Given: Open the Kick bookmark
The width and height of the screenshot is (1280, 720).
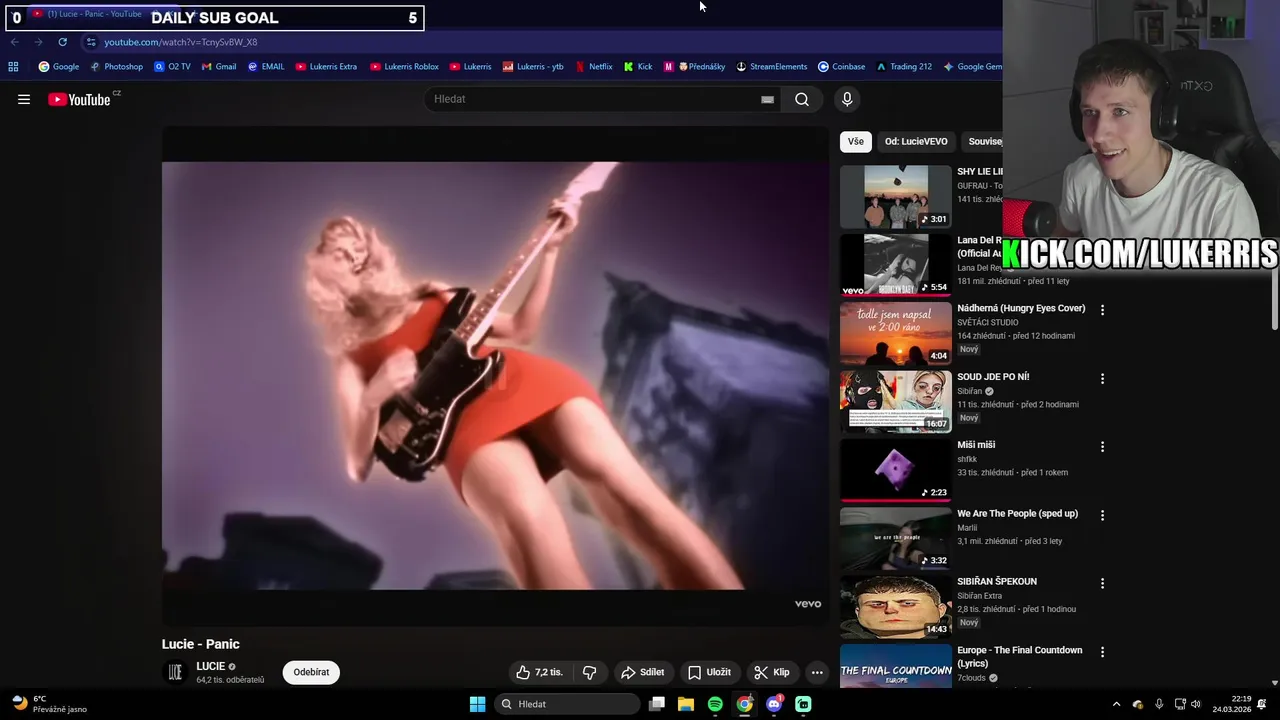Looking at the screenshot, I should click(638, 67).
